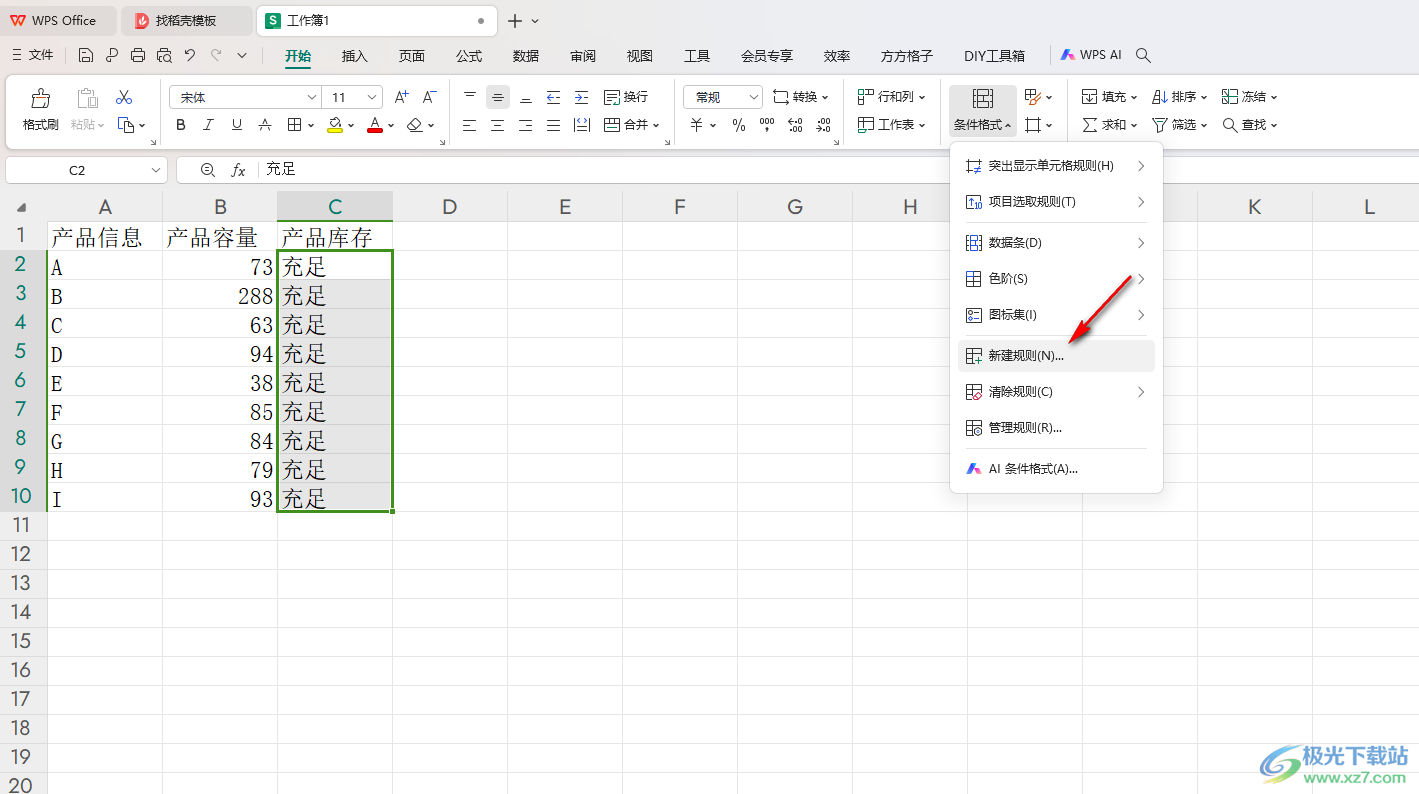Switch to the Formulas (公式) ribbon tab
1419x794 pixels.
[x=469, y=56]
